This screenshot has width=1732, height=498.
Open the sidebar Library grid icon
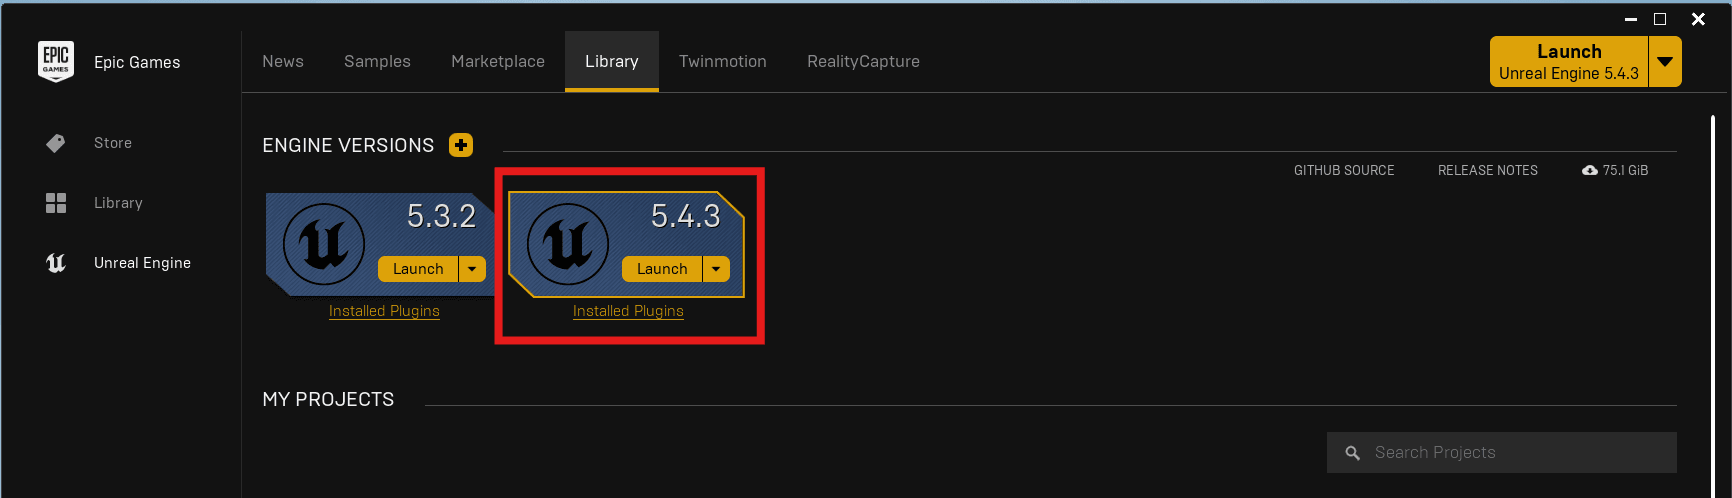(56, 203)
